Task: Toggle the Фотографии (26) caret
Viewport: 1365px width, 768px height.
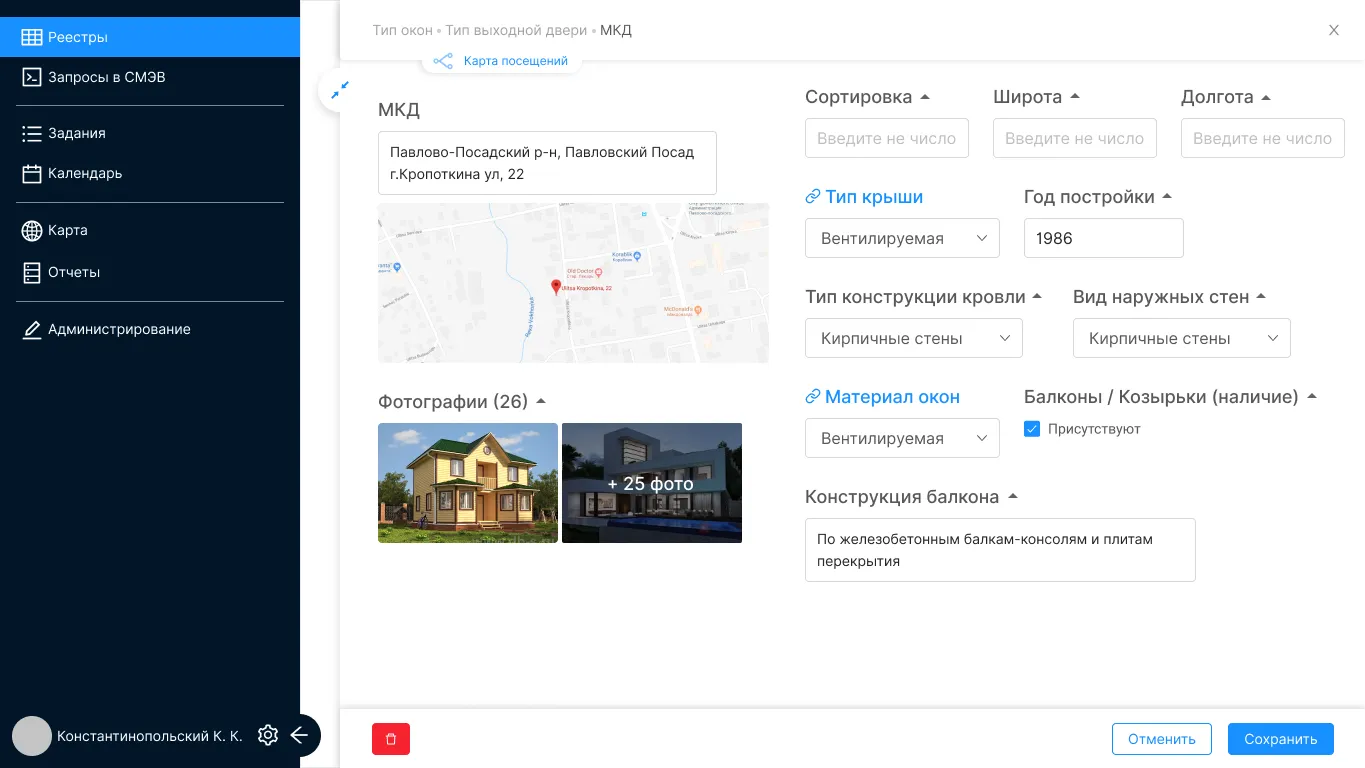Action: pyautogui.click(x=541, y=401)
